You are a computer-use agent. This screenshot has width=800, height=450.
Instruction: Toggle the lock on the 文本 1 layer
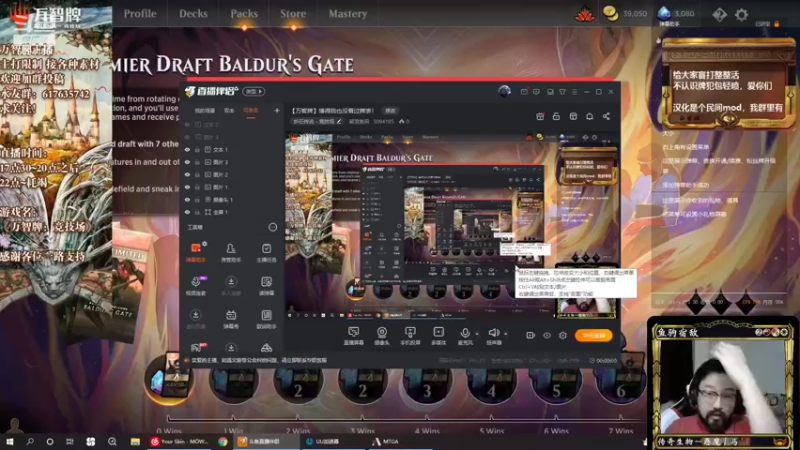click(x=197, y=149)
